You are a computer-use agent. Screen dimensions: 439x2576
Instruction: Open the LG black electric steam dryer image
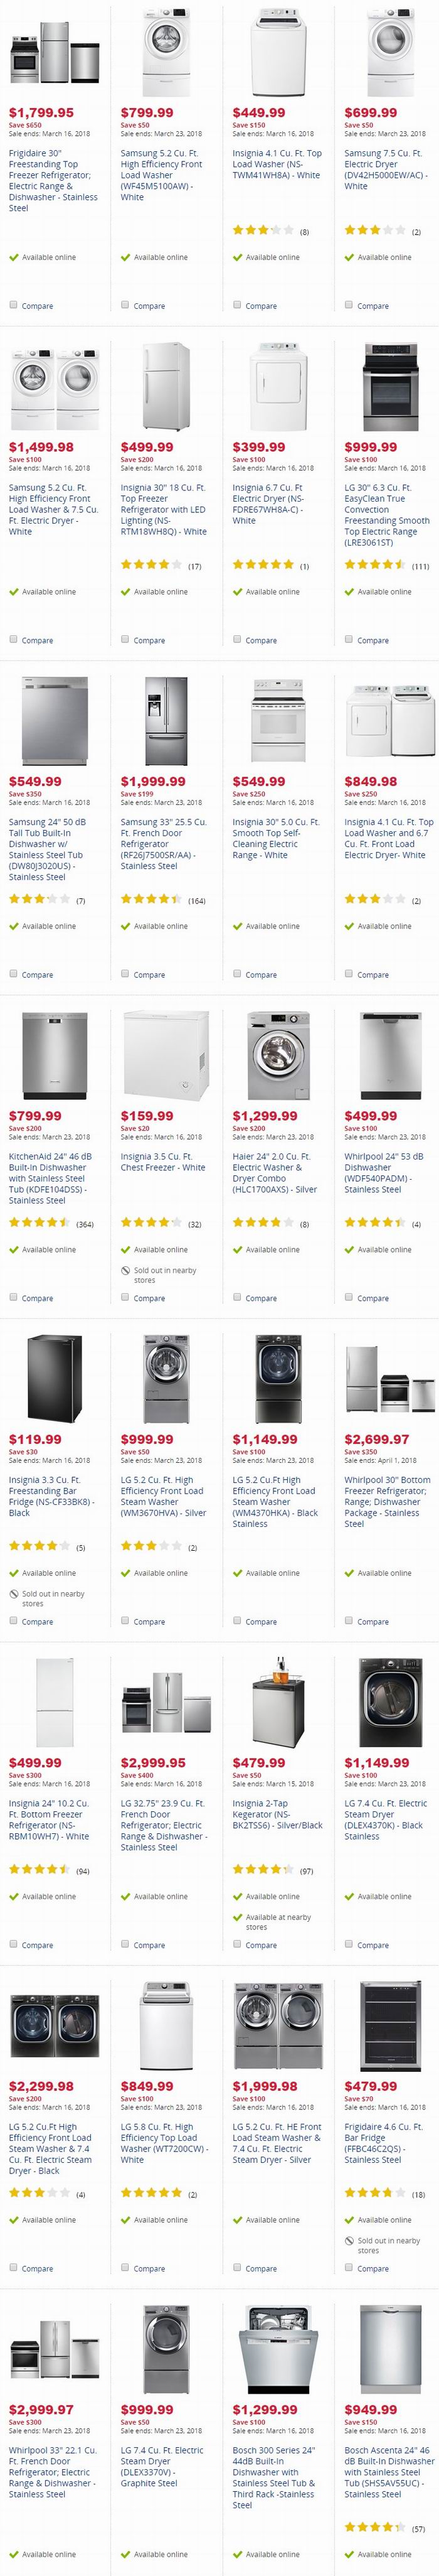click(x=389, y=1702)
